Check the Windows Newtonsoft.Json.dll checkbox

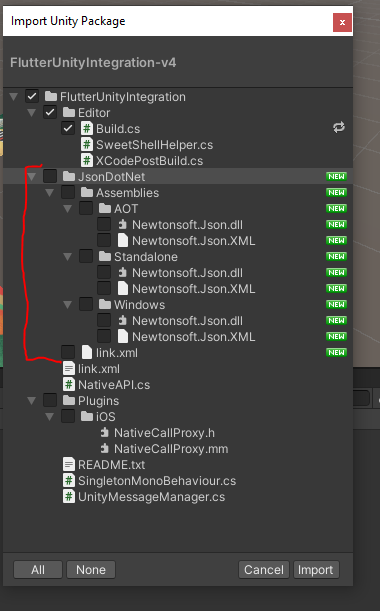tap(104, 320)
